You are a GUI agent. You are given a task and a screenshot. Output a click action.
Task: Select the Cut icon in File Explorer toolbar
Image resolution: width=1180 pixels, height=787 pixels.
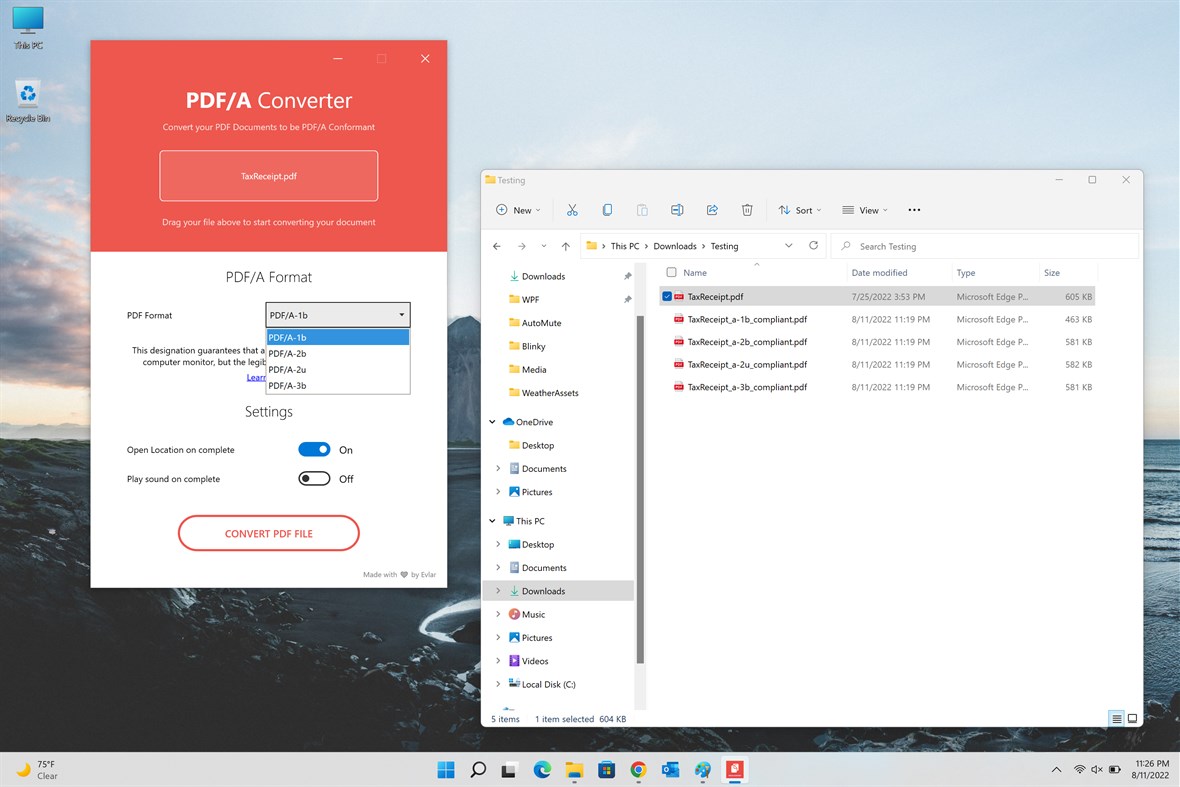pyautogui.click(x=572, y=210)
